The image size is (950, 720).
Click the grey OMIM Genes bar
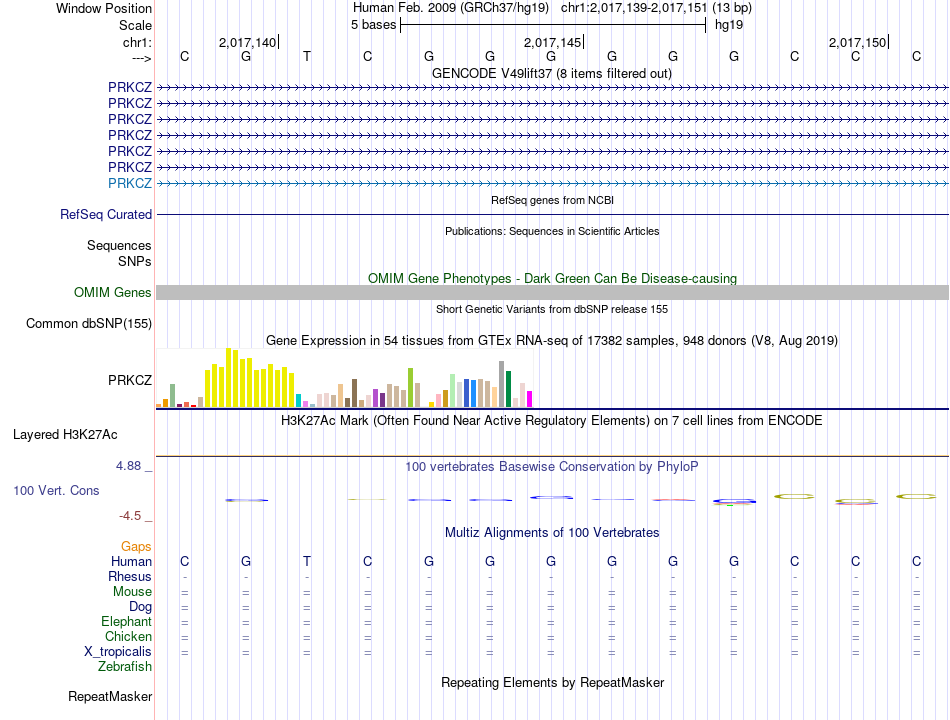tap(552, 292)
